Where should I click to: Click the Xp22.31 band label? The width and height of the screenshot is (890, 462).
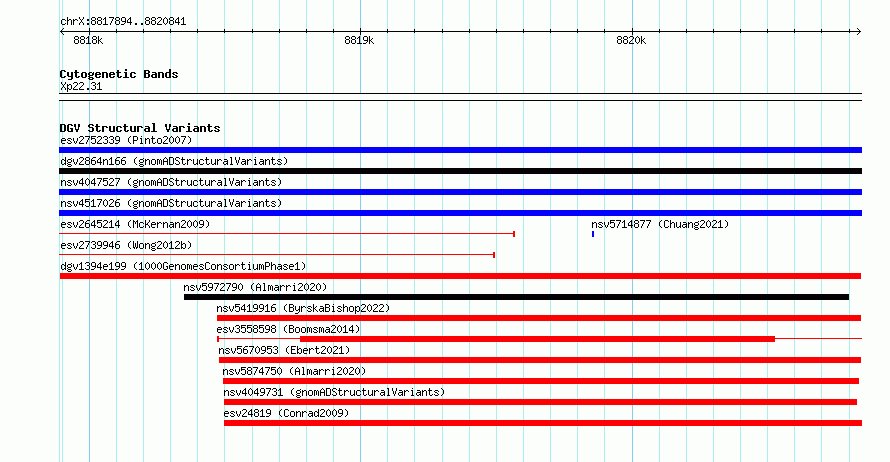tap(81, 86)
